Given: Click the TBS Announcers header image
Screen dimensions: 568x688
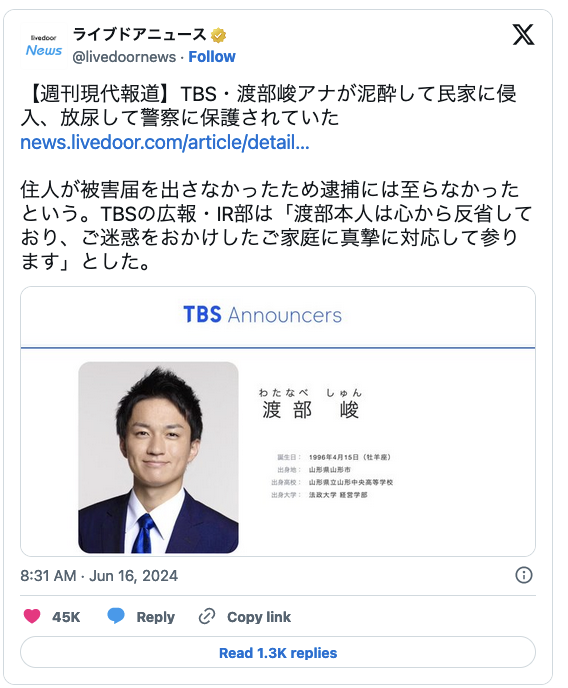Looking at the screenshot, I should 262,315.
